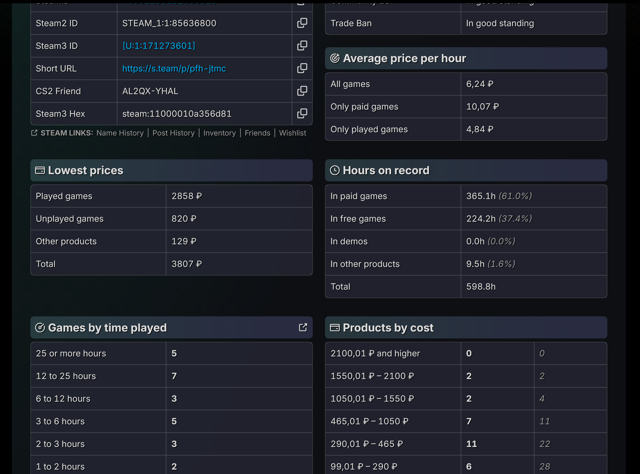This screenshot has height=474, width=640.
Task: Click the Lowest prices card icon
Action: pos(40,170)
